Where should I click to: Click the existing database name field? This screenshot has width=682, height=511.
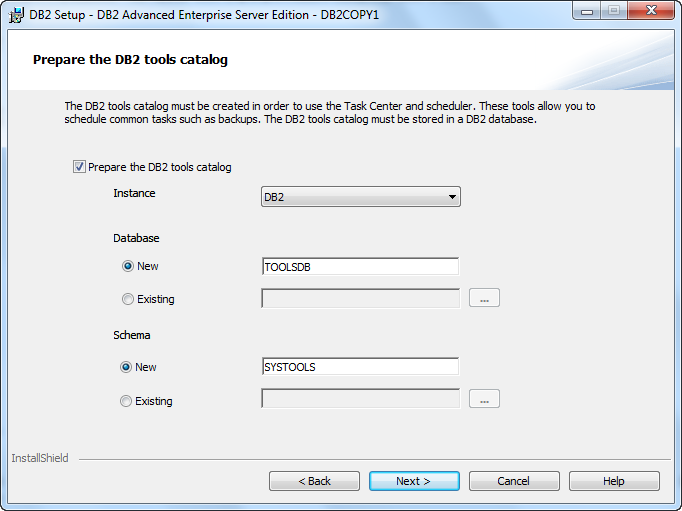[x=360, y=298]
